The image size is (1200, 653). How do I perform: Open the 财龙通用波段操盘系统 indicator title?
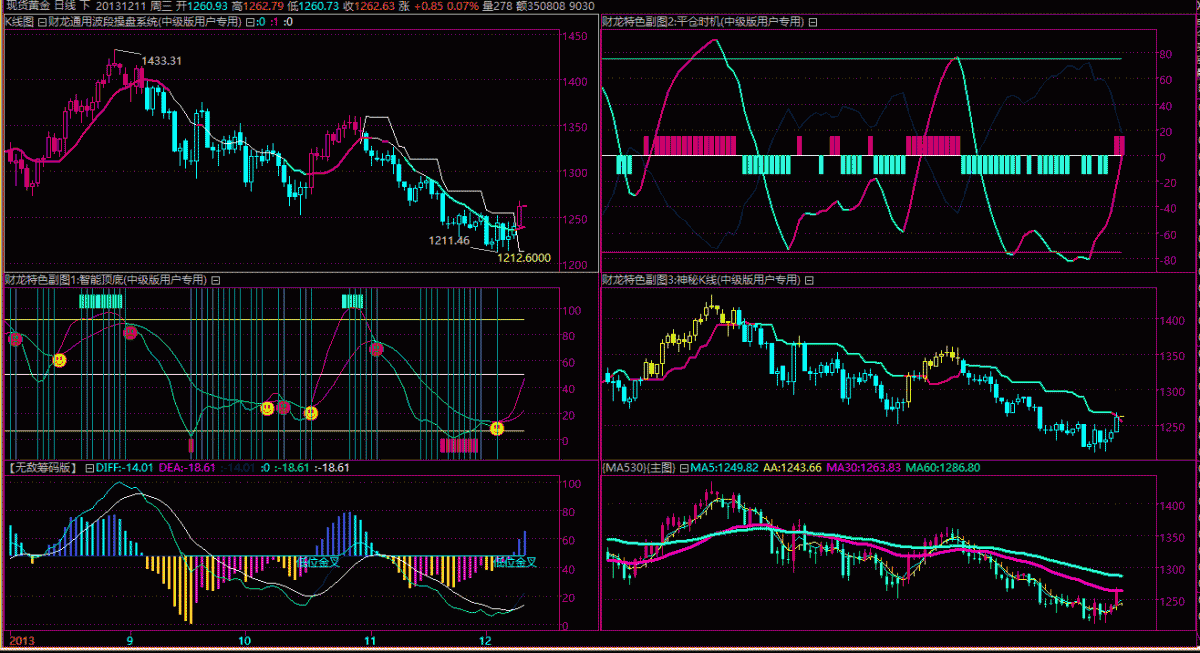coord(146,21)
